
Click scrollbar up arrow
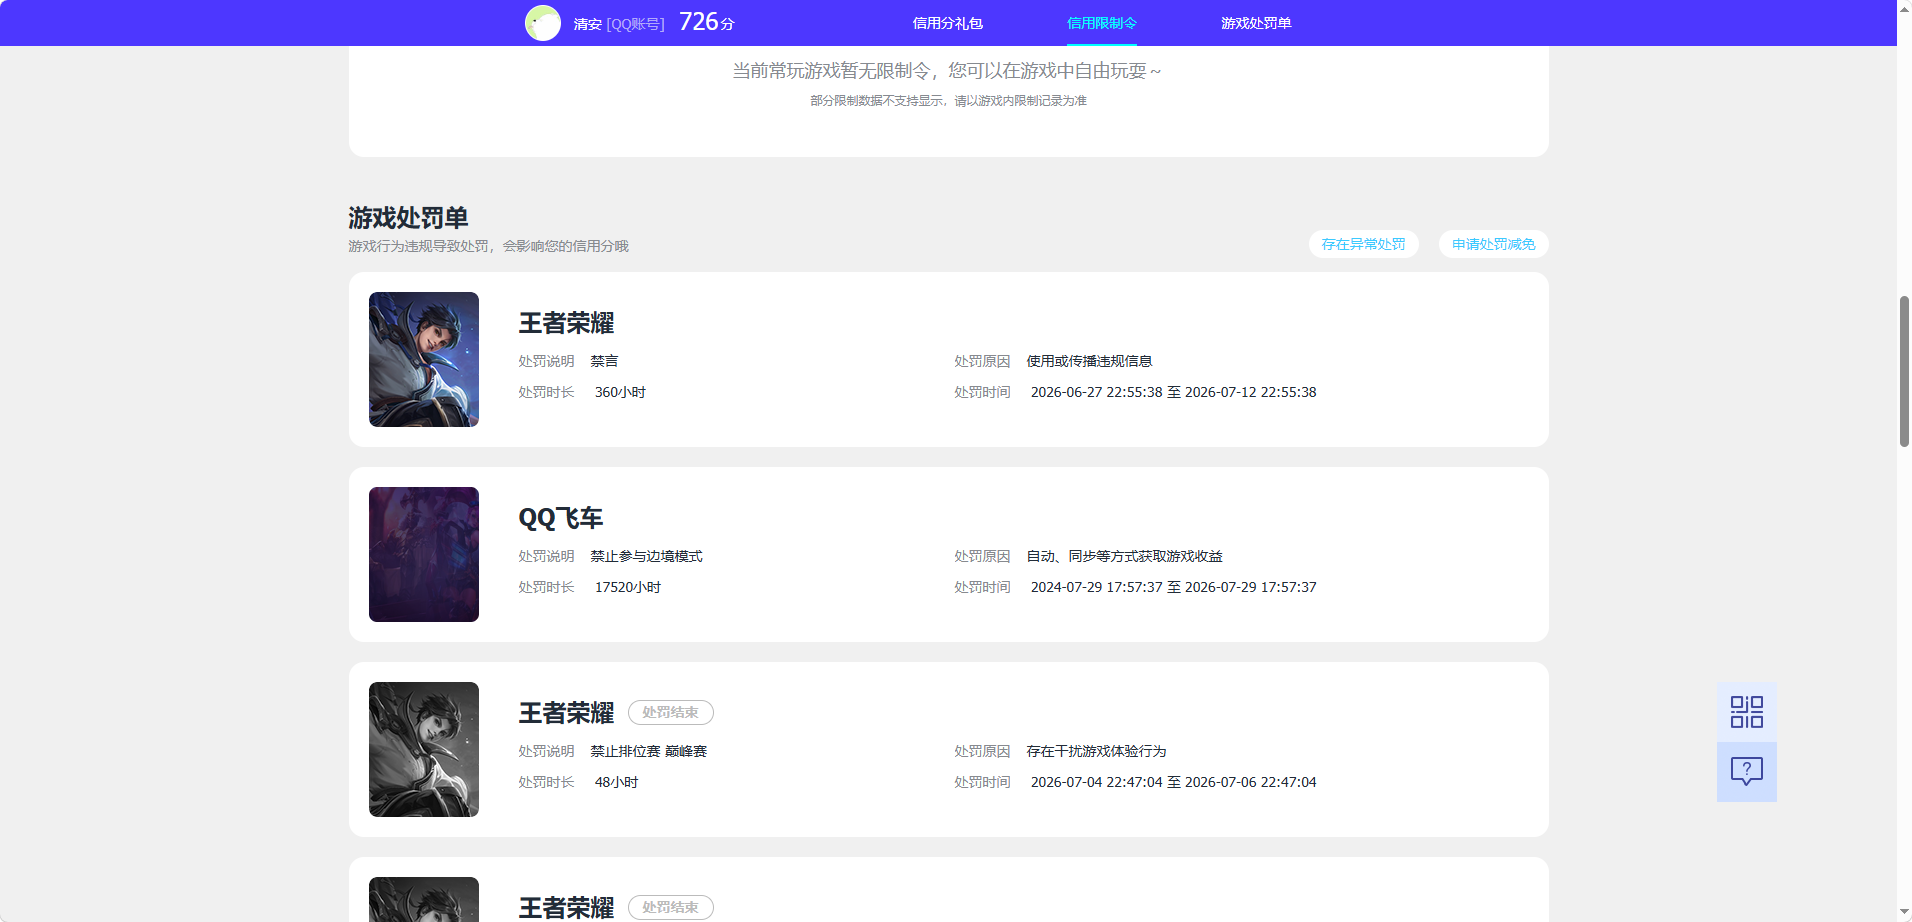[1904, 8]
